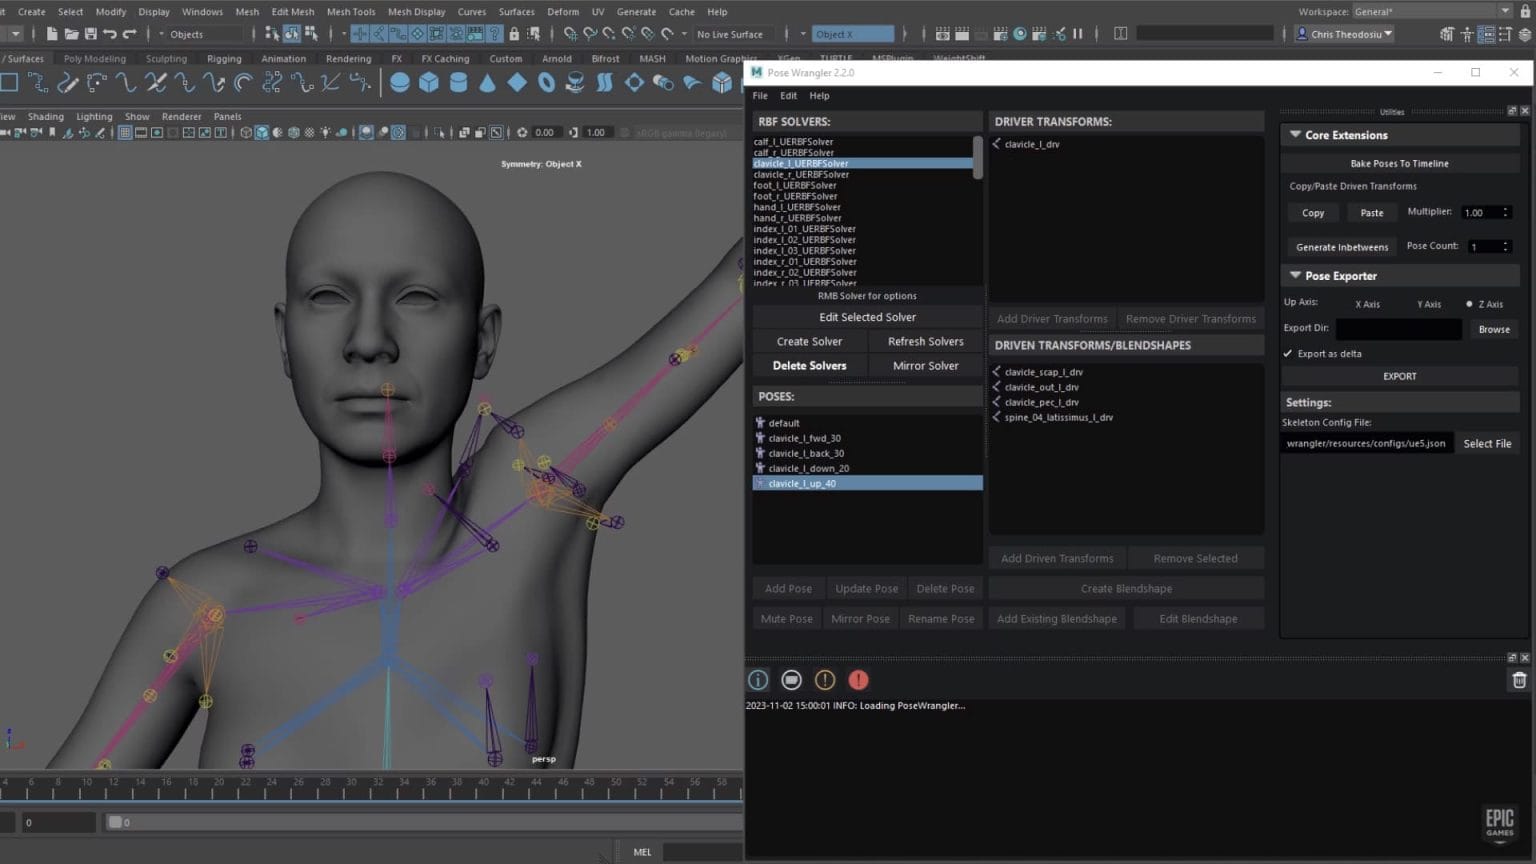Increase the Pose Count value
Viewport: 1536px width, 864px height.
click(x=1505, y=242)
